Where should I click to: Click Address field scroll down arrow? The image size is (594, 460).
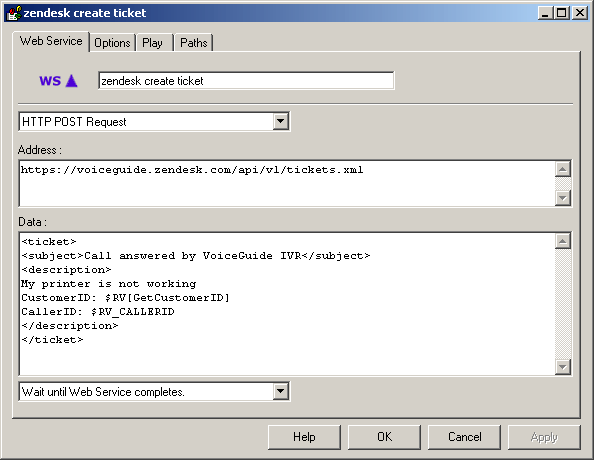(563, 198)
